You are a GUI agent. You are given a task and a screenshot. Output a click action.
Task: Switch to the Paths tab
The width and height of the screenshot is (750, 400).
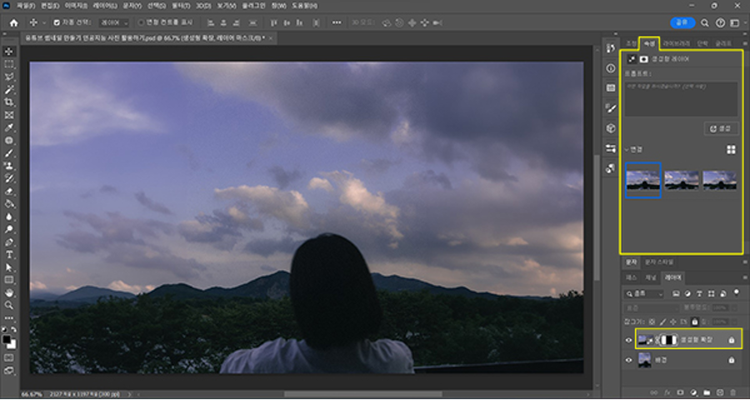[631, 278]
